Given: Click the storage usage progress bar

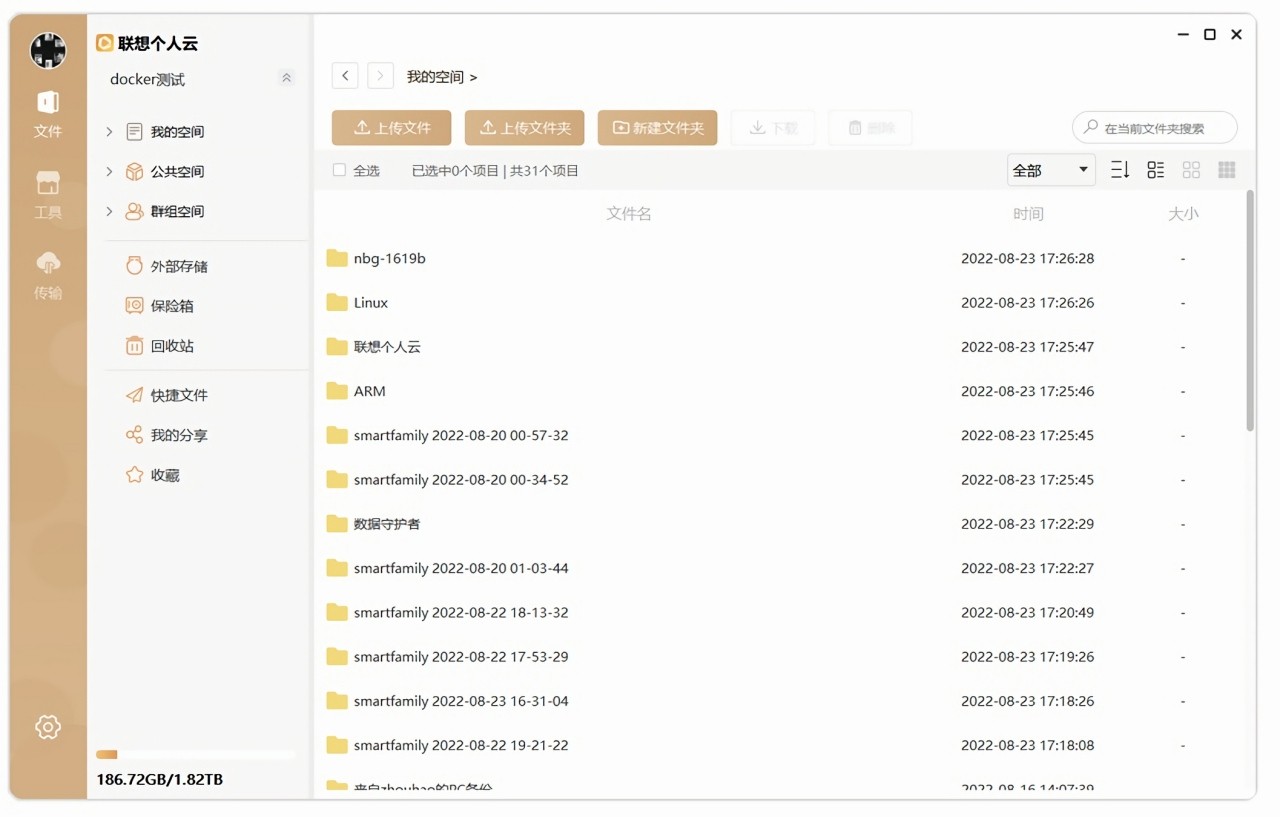Looking at the screenshot, I should 195,755.
